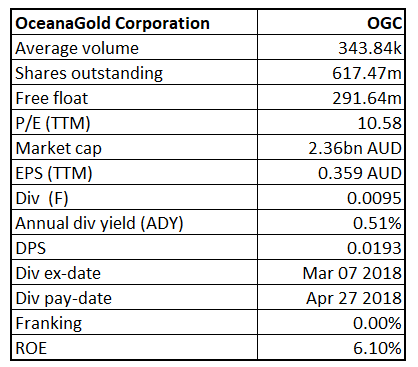This screenshot has width=418, height=367.
Task: Select the Franking label cell
Action: pos(134,322)
